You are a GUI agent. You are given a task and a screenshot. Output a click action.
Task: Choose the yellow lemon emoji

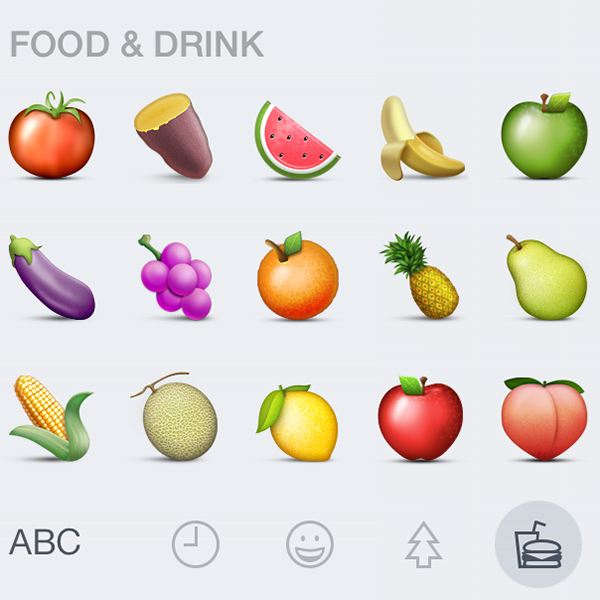[x=297, y=422]
